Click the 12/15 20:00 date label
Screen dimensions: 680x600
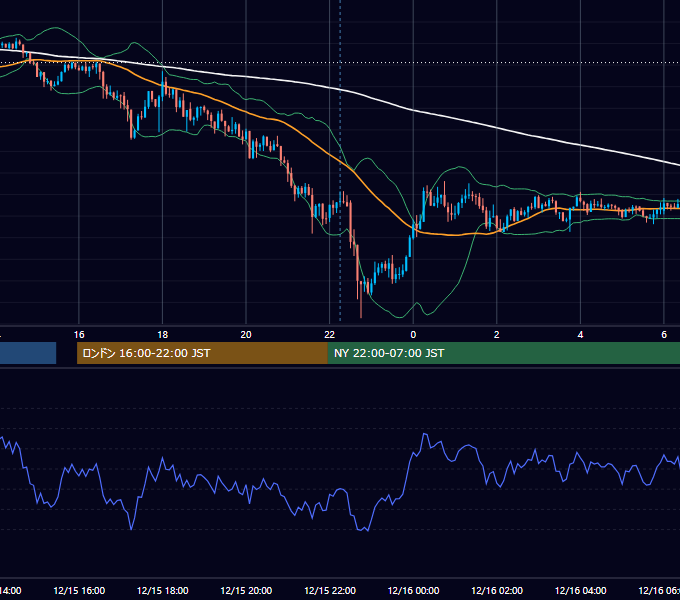point(246,590)
